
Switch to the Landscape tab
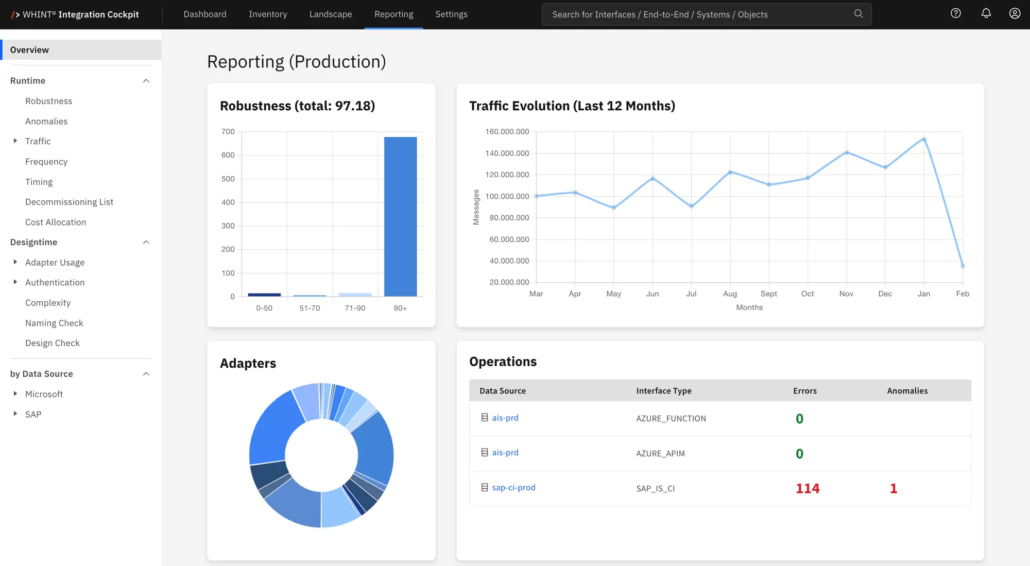click(330, 14)
